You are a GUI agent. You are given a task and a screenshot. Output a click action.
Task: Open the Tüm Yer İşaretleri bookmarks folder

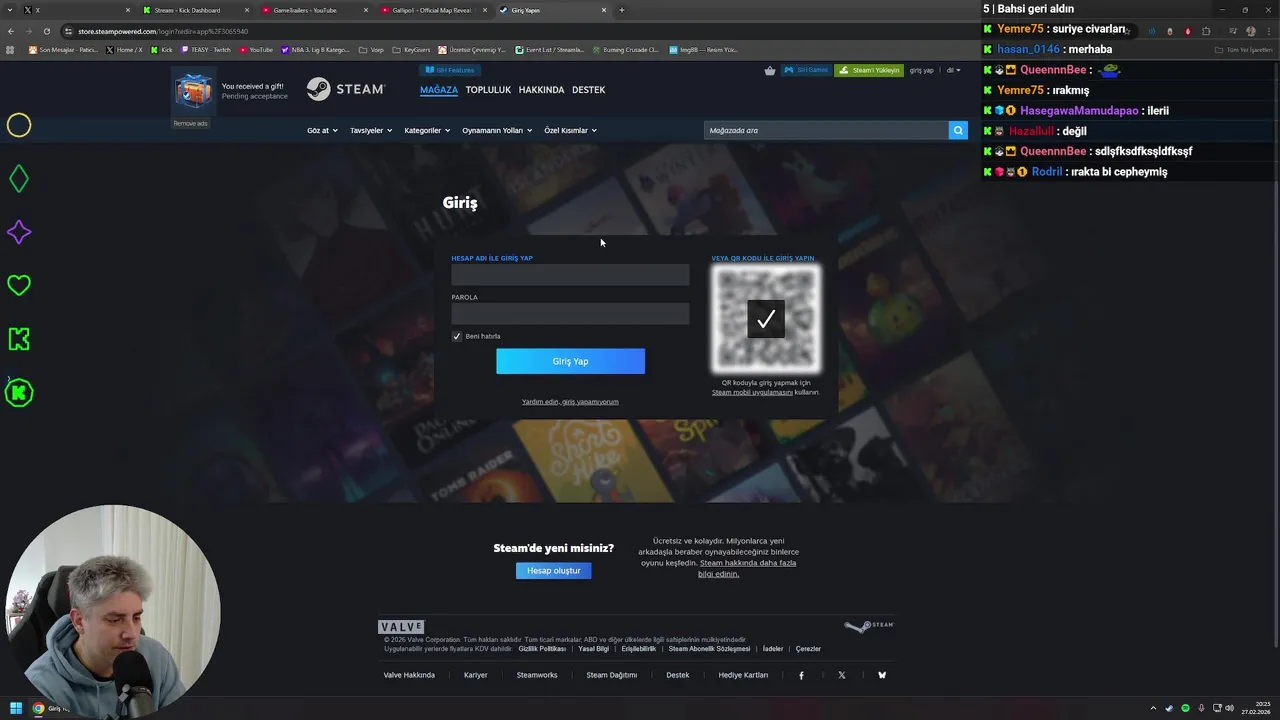1243,49
